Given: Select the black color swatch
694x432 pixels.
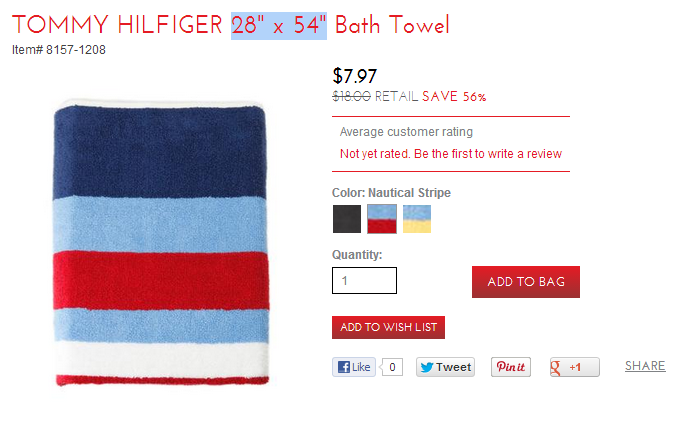Looking at the screenshot, I should (x=347, y=219).
